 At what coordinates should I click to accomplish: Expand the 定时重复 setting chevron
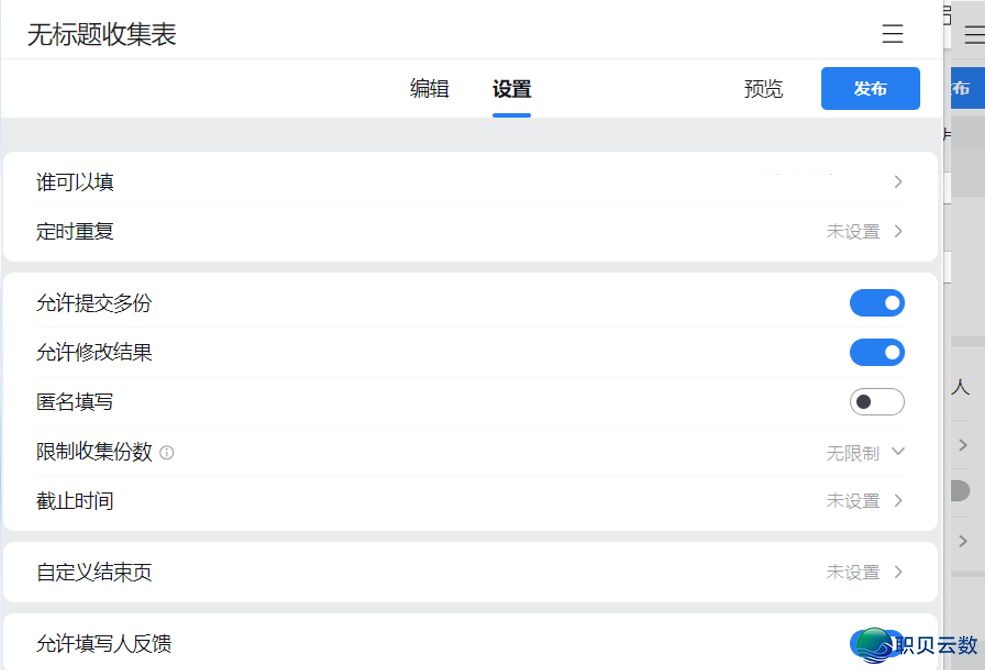click(898, 232)
